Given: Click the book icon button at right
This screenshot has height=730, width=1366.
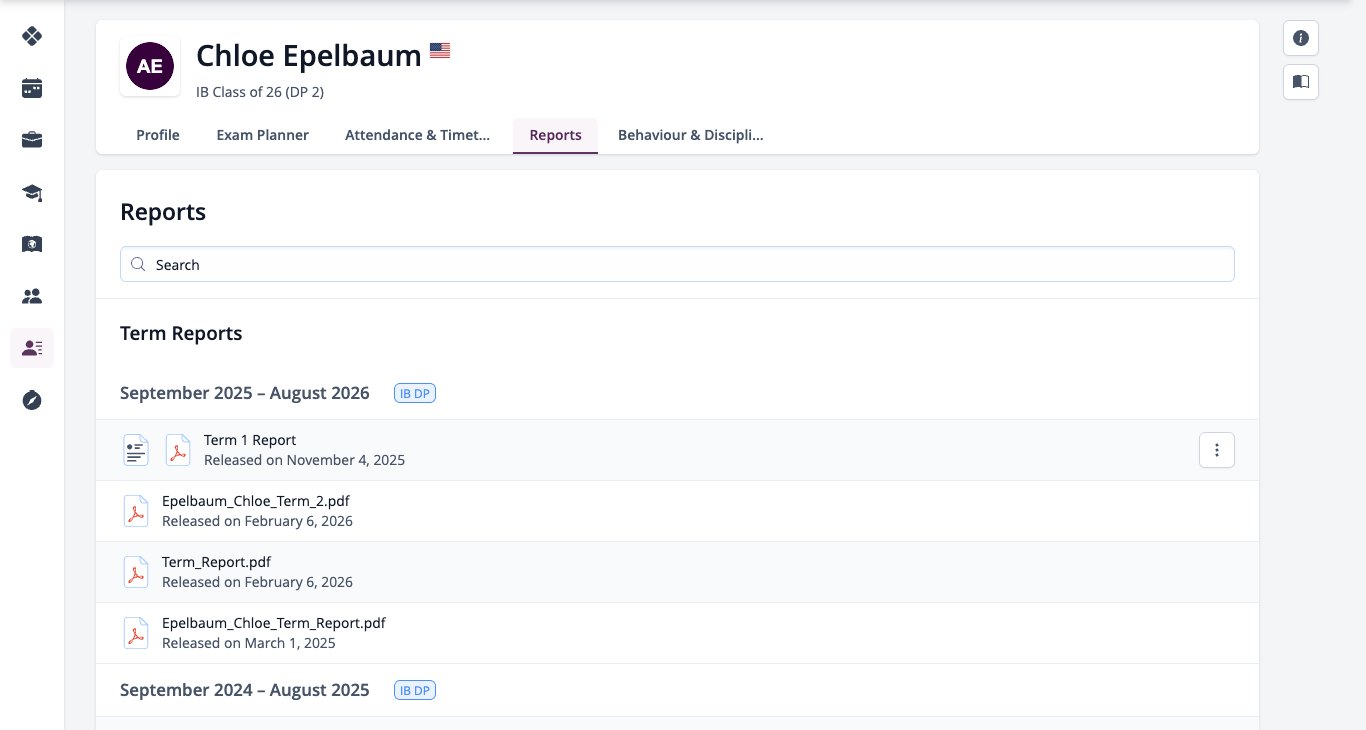Looking at the screenshot, I should pyautogui.click(x=1301, y=82).
